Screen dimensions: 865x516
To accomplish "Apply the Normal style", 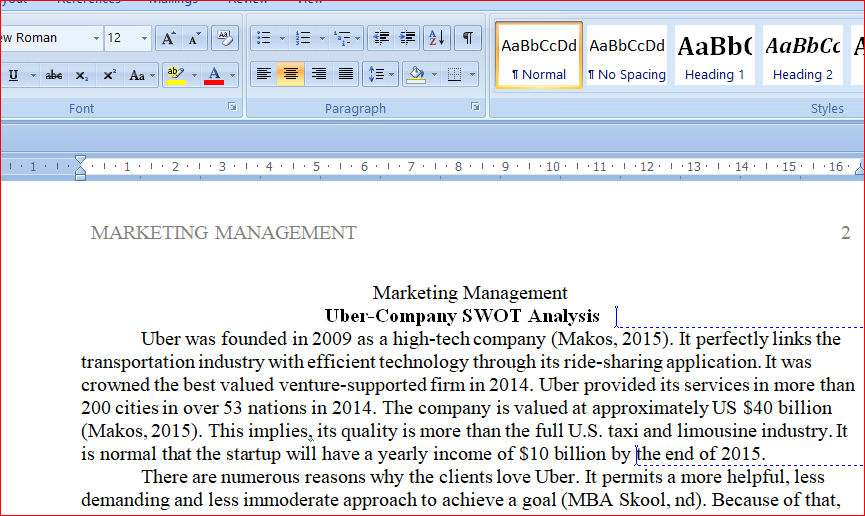I will coord(539,55).
